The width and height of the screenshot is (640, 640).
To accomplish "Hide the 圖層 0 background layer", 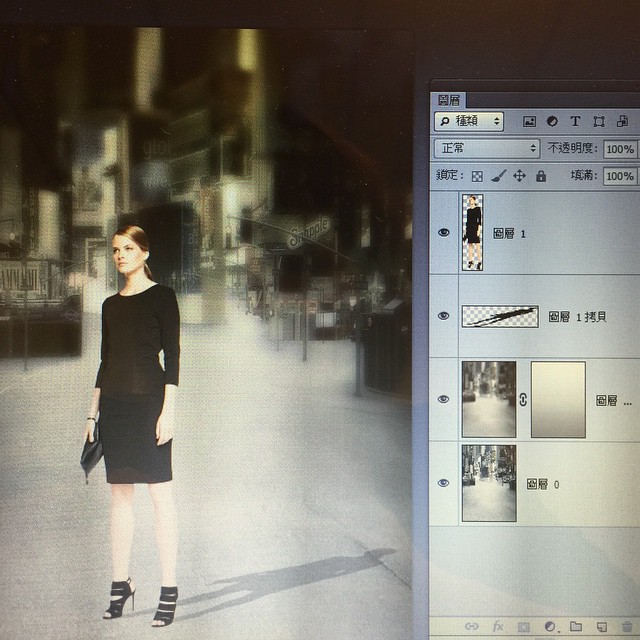I will pos(444,484).
